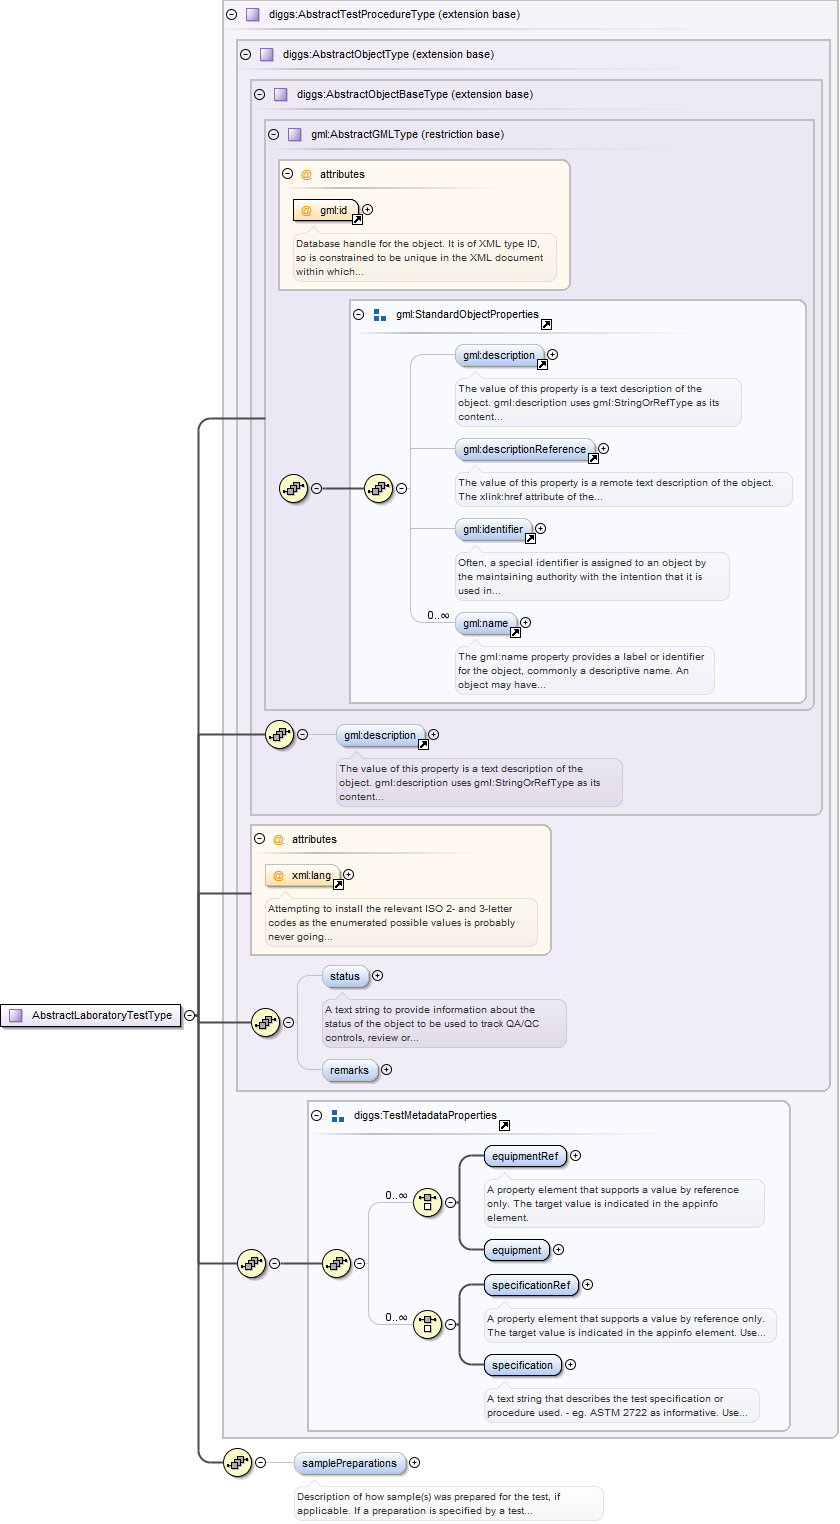Screen dimensions: 840x1524
Task: Collapse the AbstractLaboratoryTestType root node
Action: coord(189,1015)
